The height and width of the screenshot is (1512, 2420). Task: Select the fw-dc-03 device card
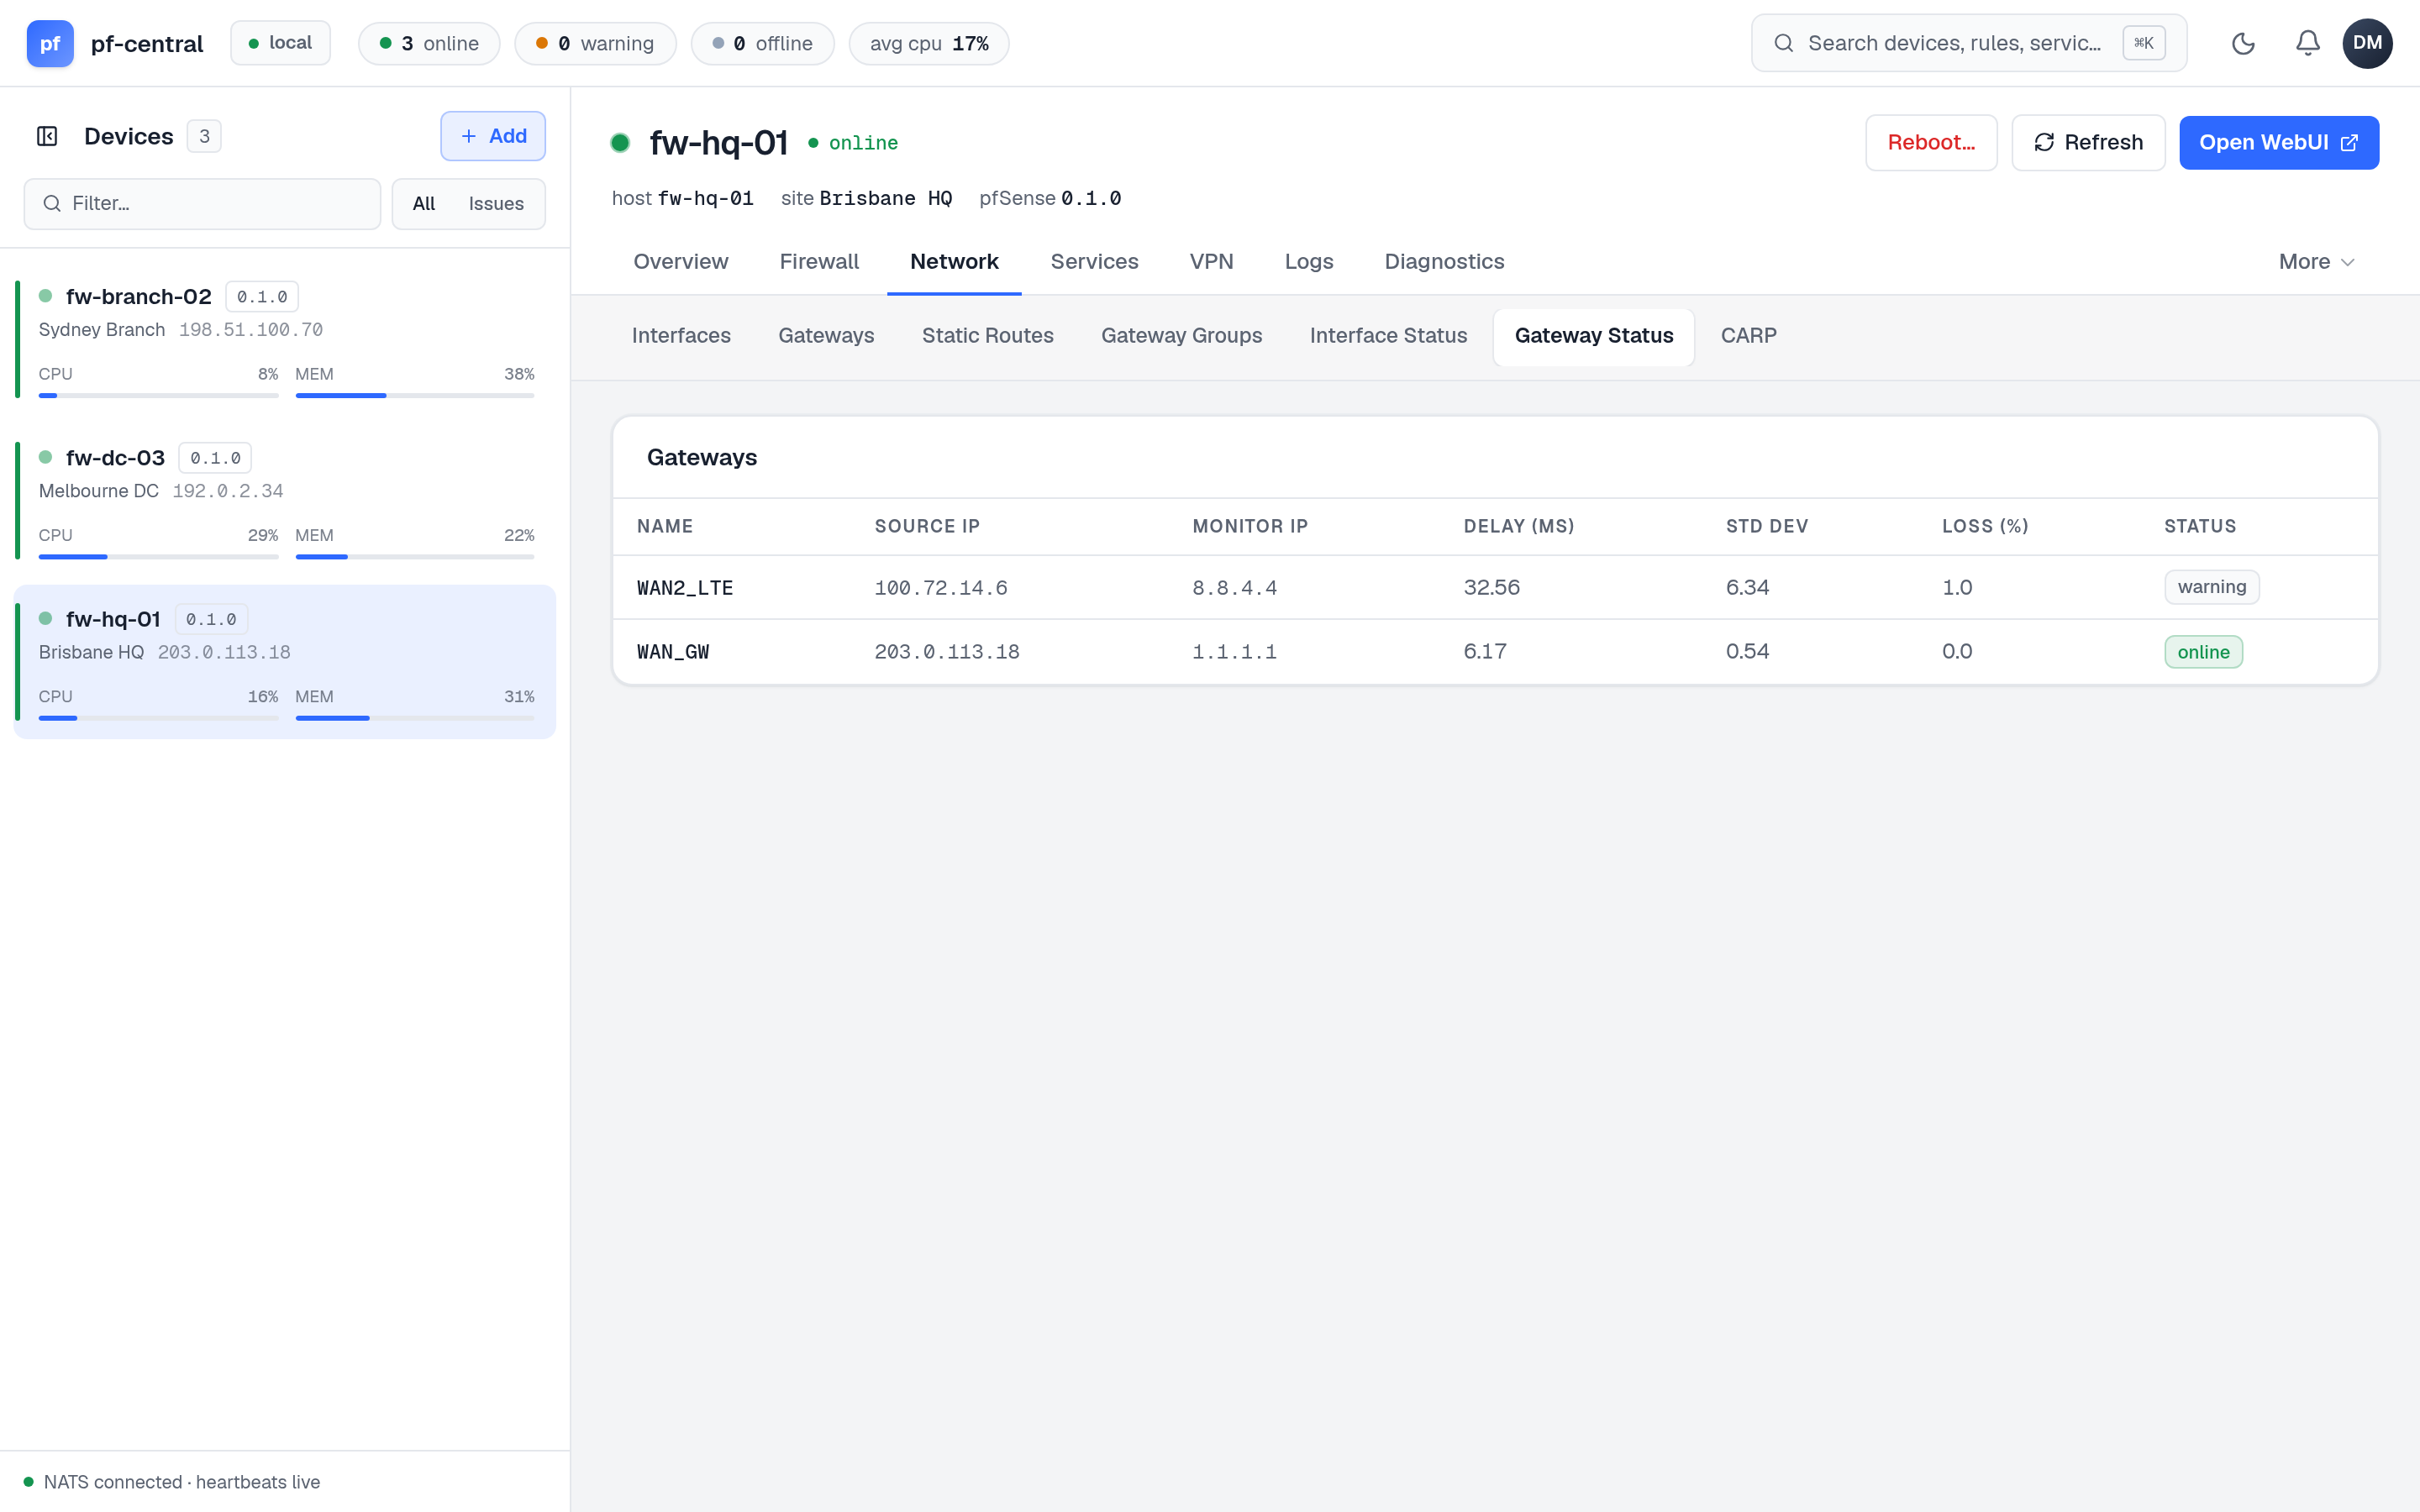pyautogui.click(x=285, y=501)
